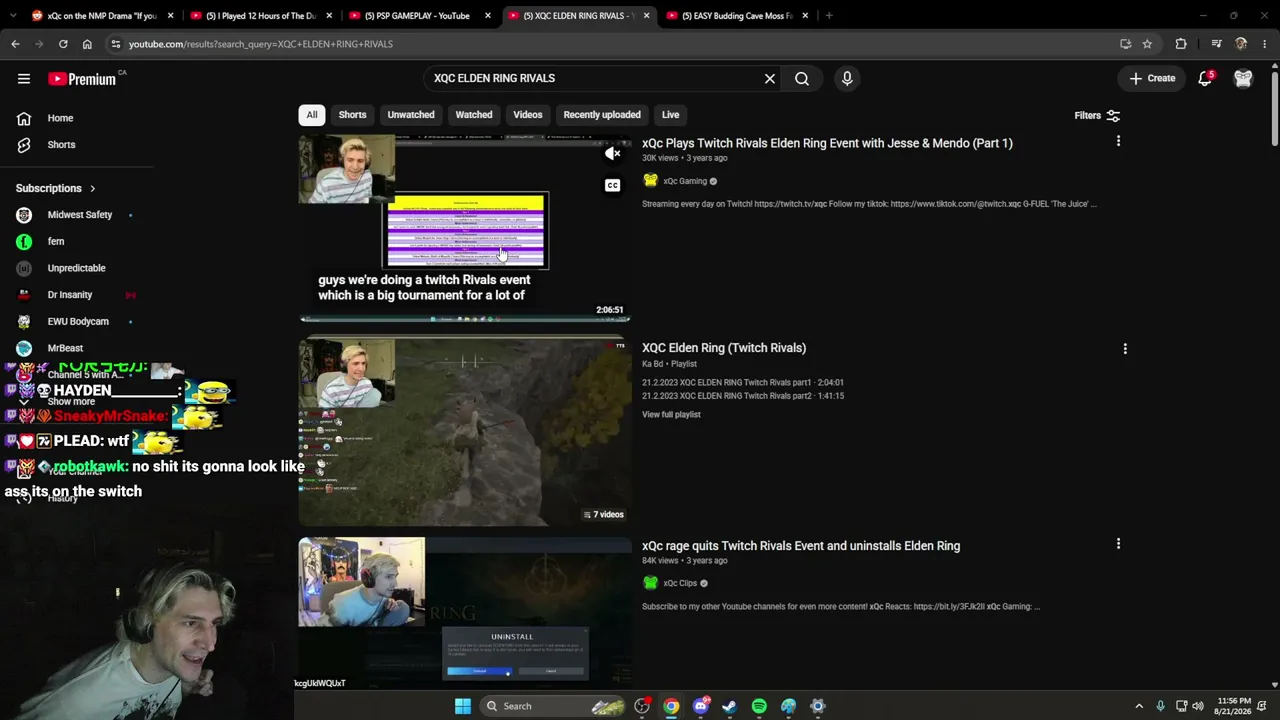Open the xQc rage quits video title
This screenshot has width=1280, height=720.
[801, 546]
